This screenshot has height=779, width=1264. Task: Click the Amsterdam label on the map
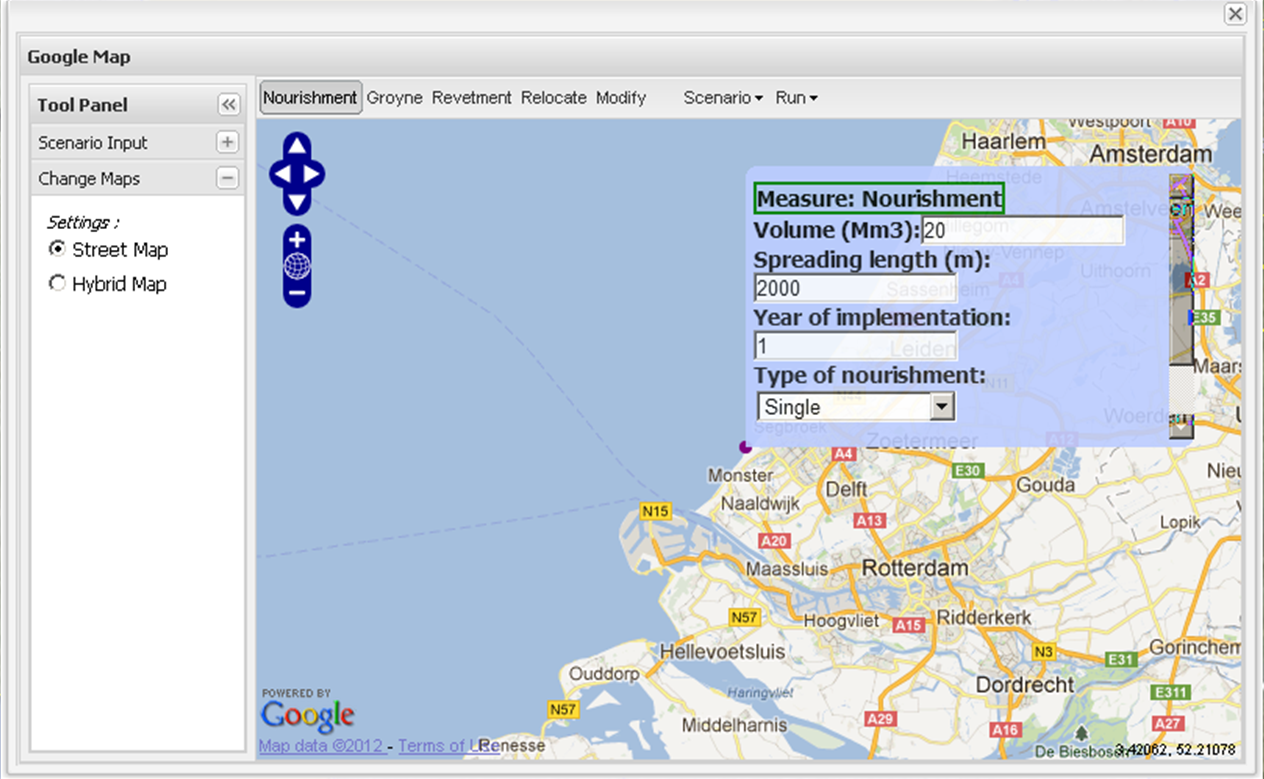(1150, 155)
